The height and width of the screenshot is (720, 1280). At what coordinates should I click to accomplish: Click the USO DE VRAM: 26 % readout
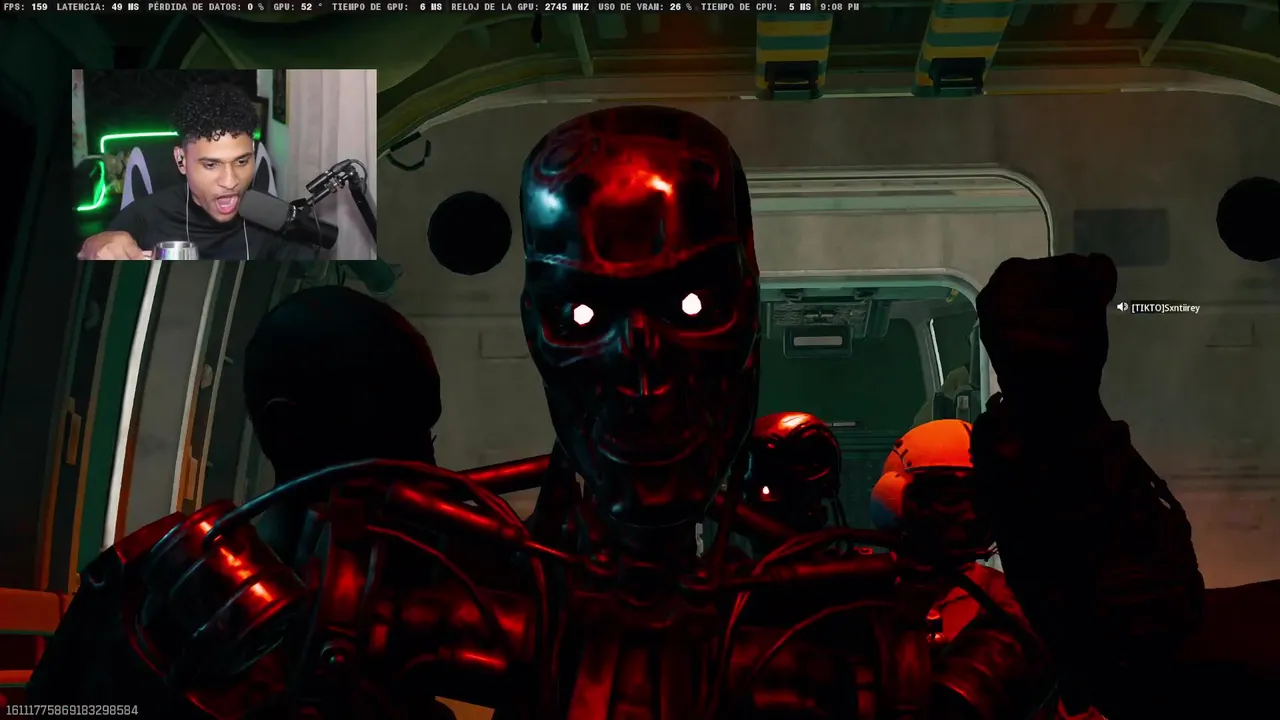[645, 7]
